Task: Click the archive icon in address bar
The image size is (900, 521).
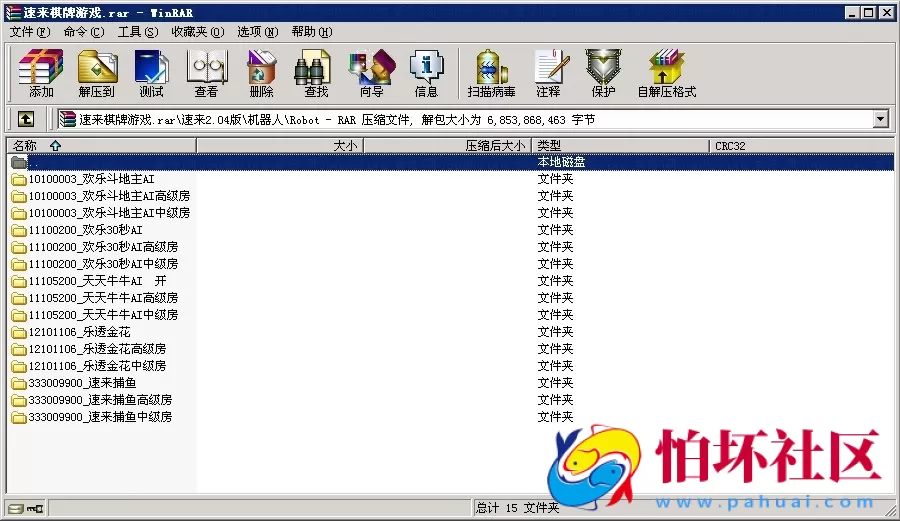Action: pyautogui.click(x=67, y=119)
